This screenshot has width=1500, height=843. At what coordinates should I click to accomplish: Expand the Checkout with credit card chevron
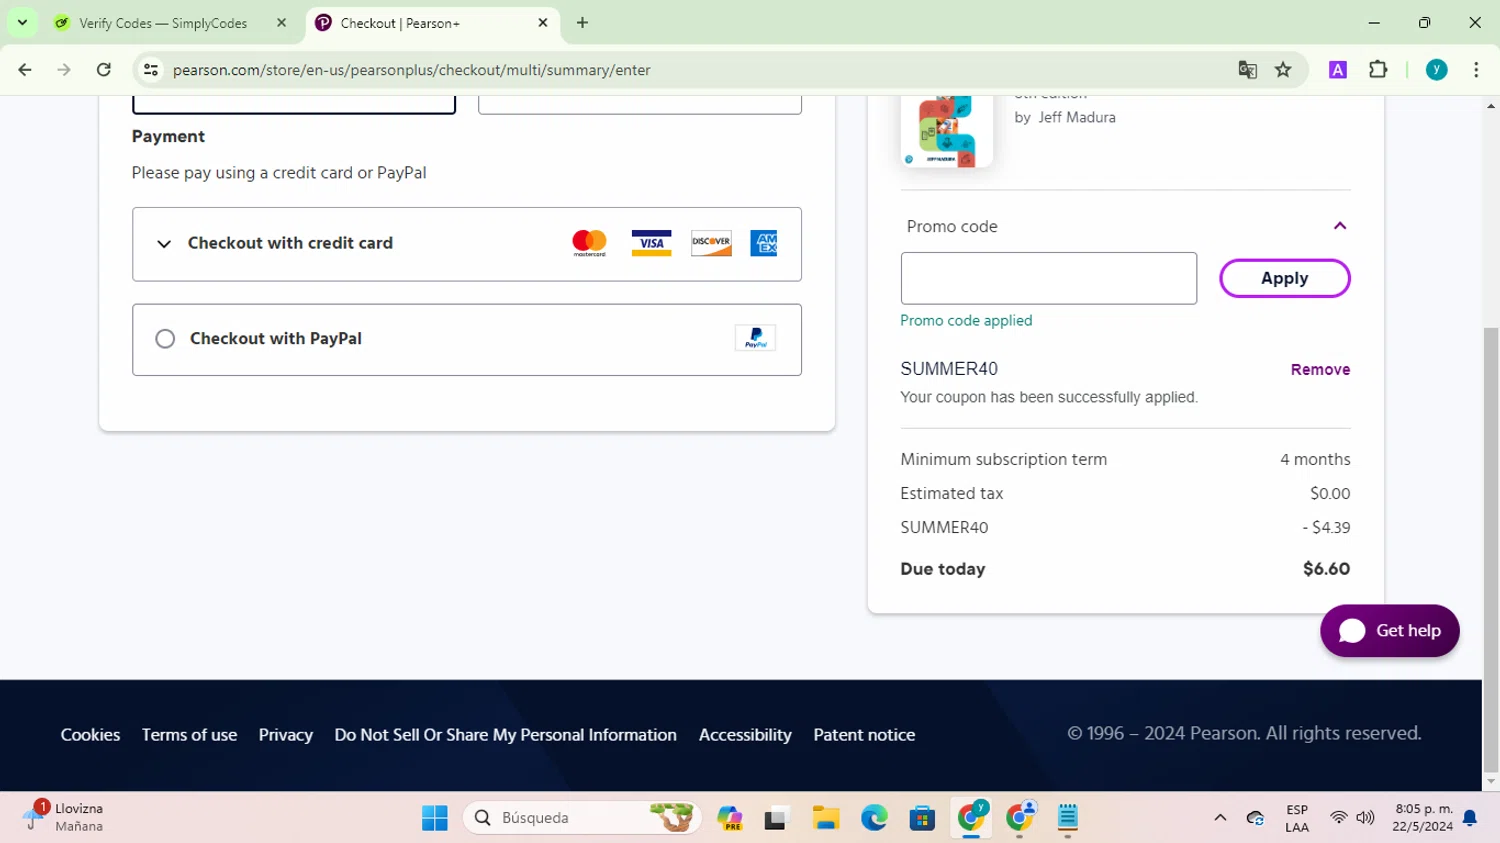pyautogui.click(x=164, y=244)
